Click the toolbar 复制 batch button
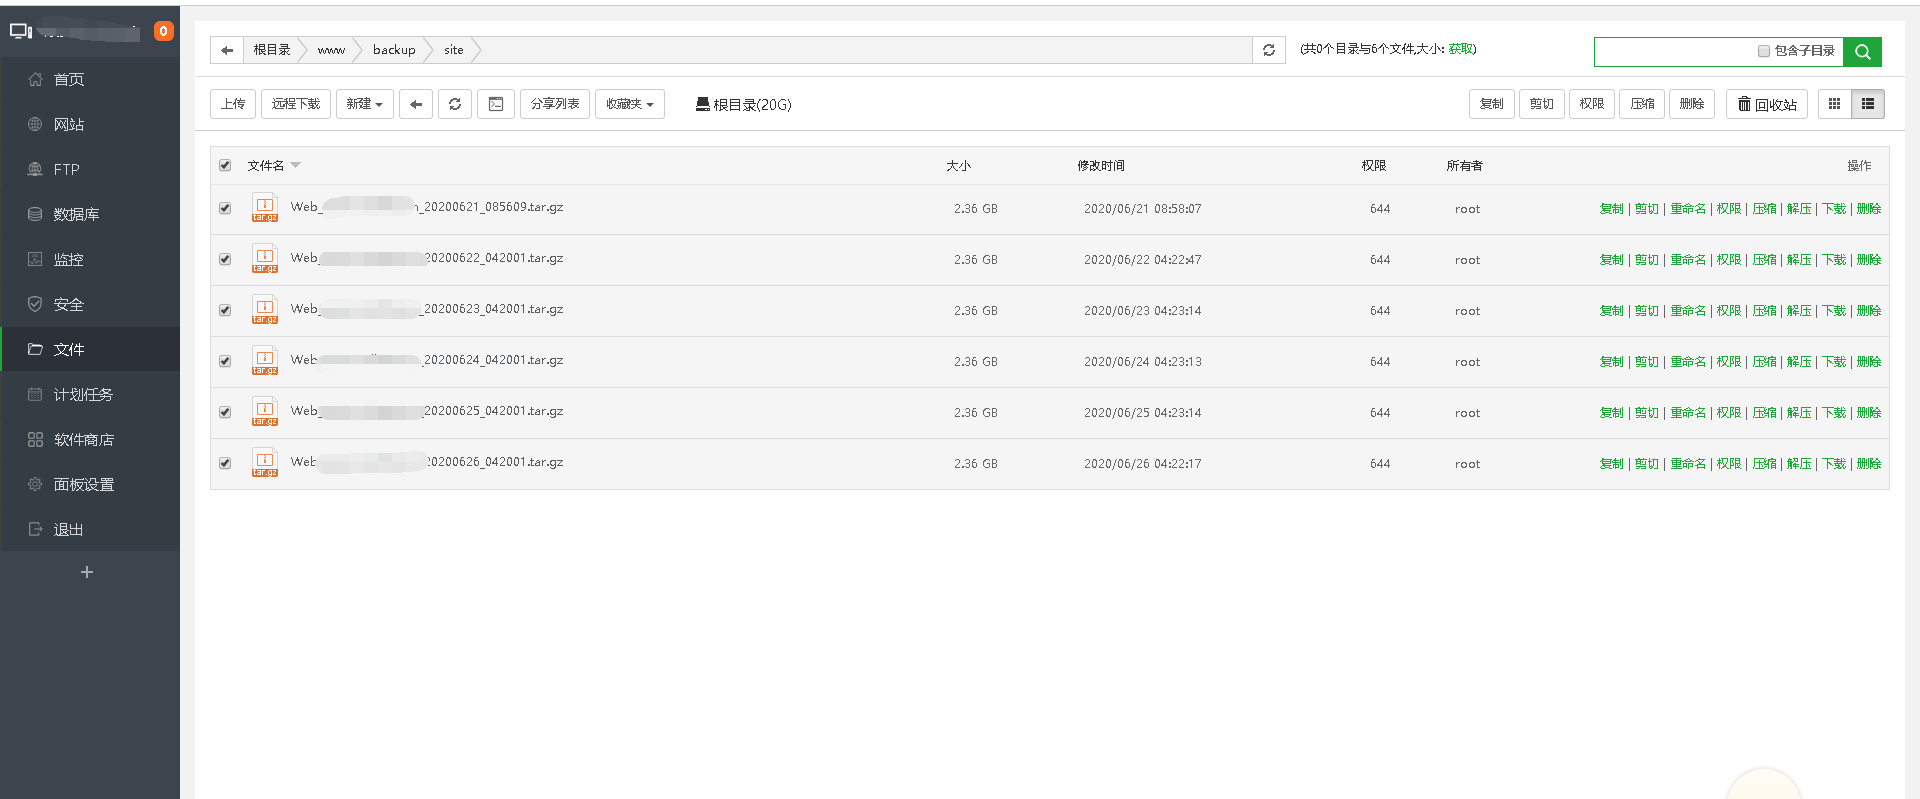Screen dimensions: 1920x799 [1492, 104]
